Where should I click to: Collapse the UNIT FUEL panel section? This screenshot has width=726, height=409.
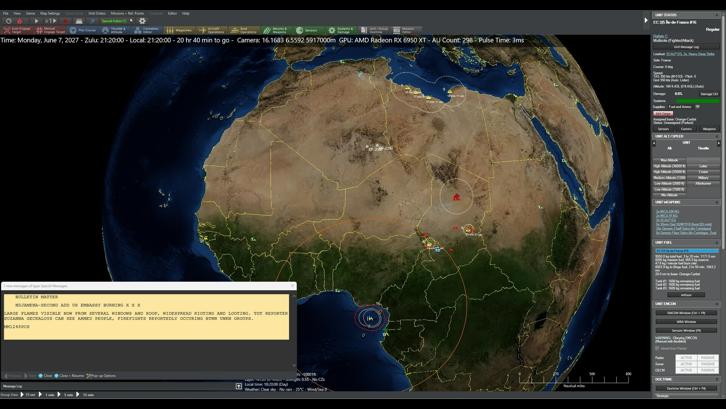pyautogui.click(x=717, y=243)
